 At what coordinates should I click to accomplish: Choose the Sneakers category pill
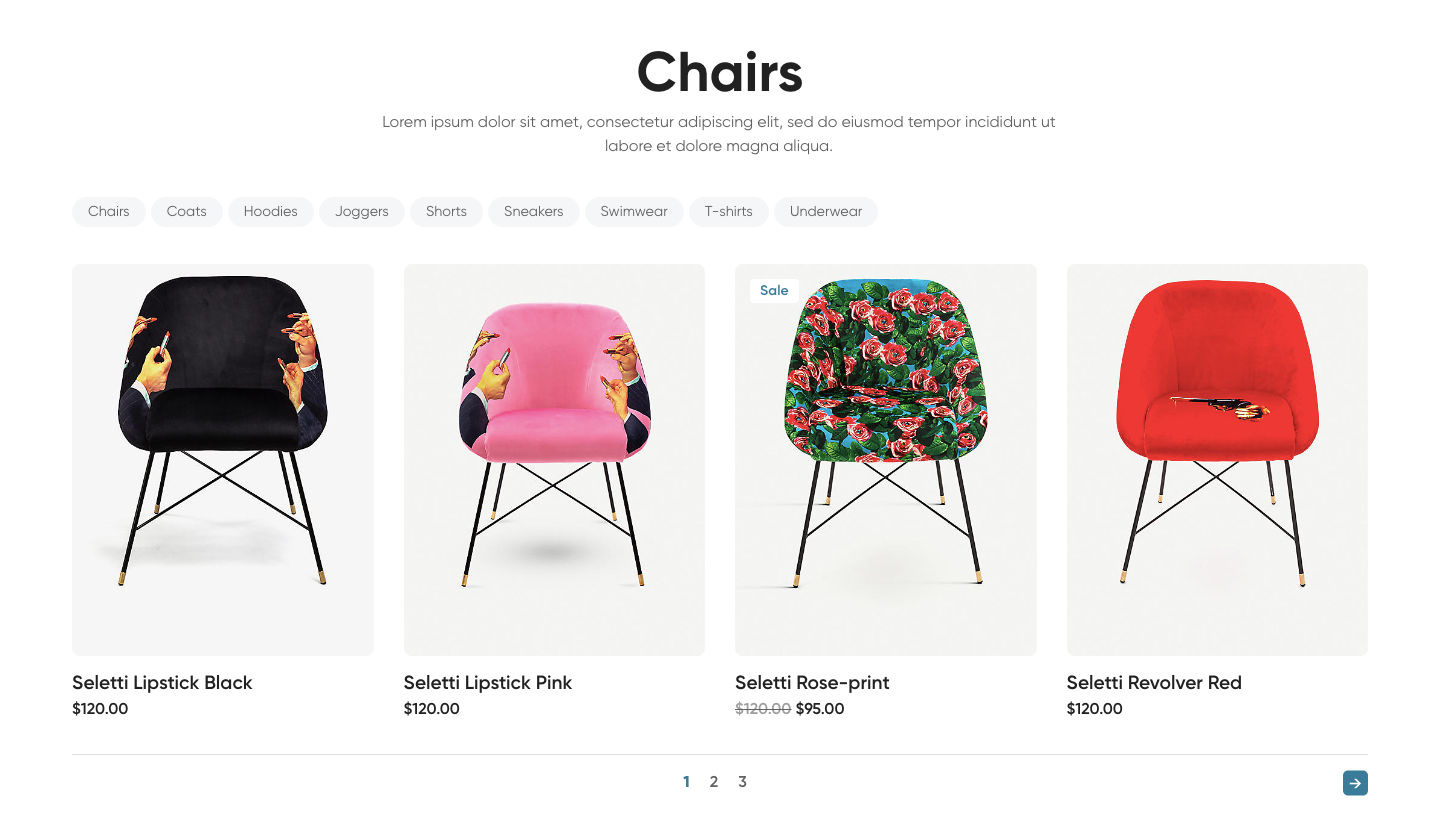(x=534, y=212)
